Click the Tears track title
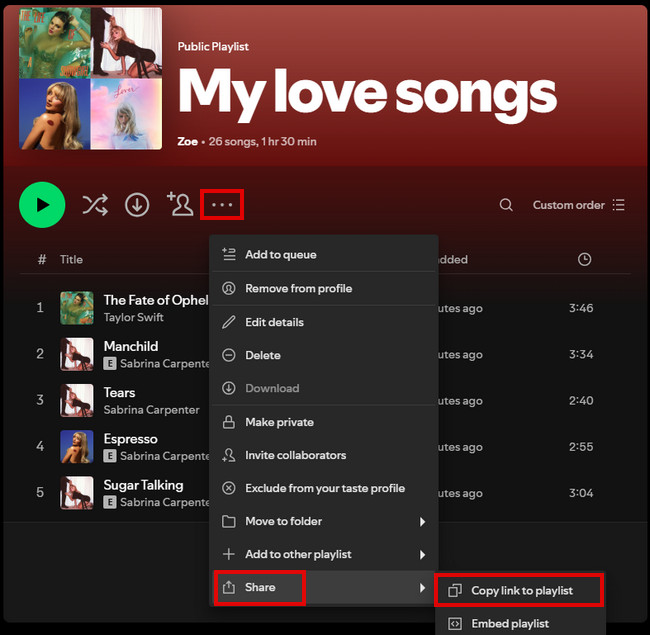This screenshot has width=650, height=635. [x=119, y=393]
